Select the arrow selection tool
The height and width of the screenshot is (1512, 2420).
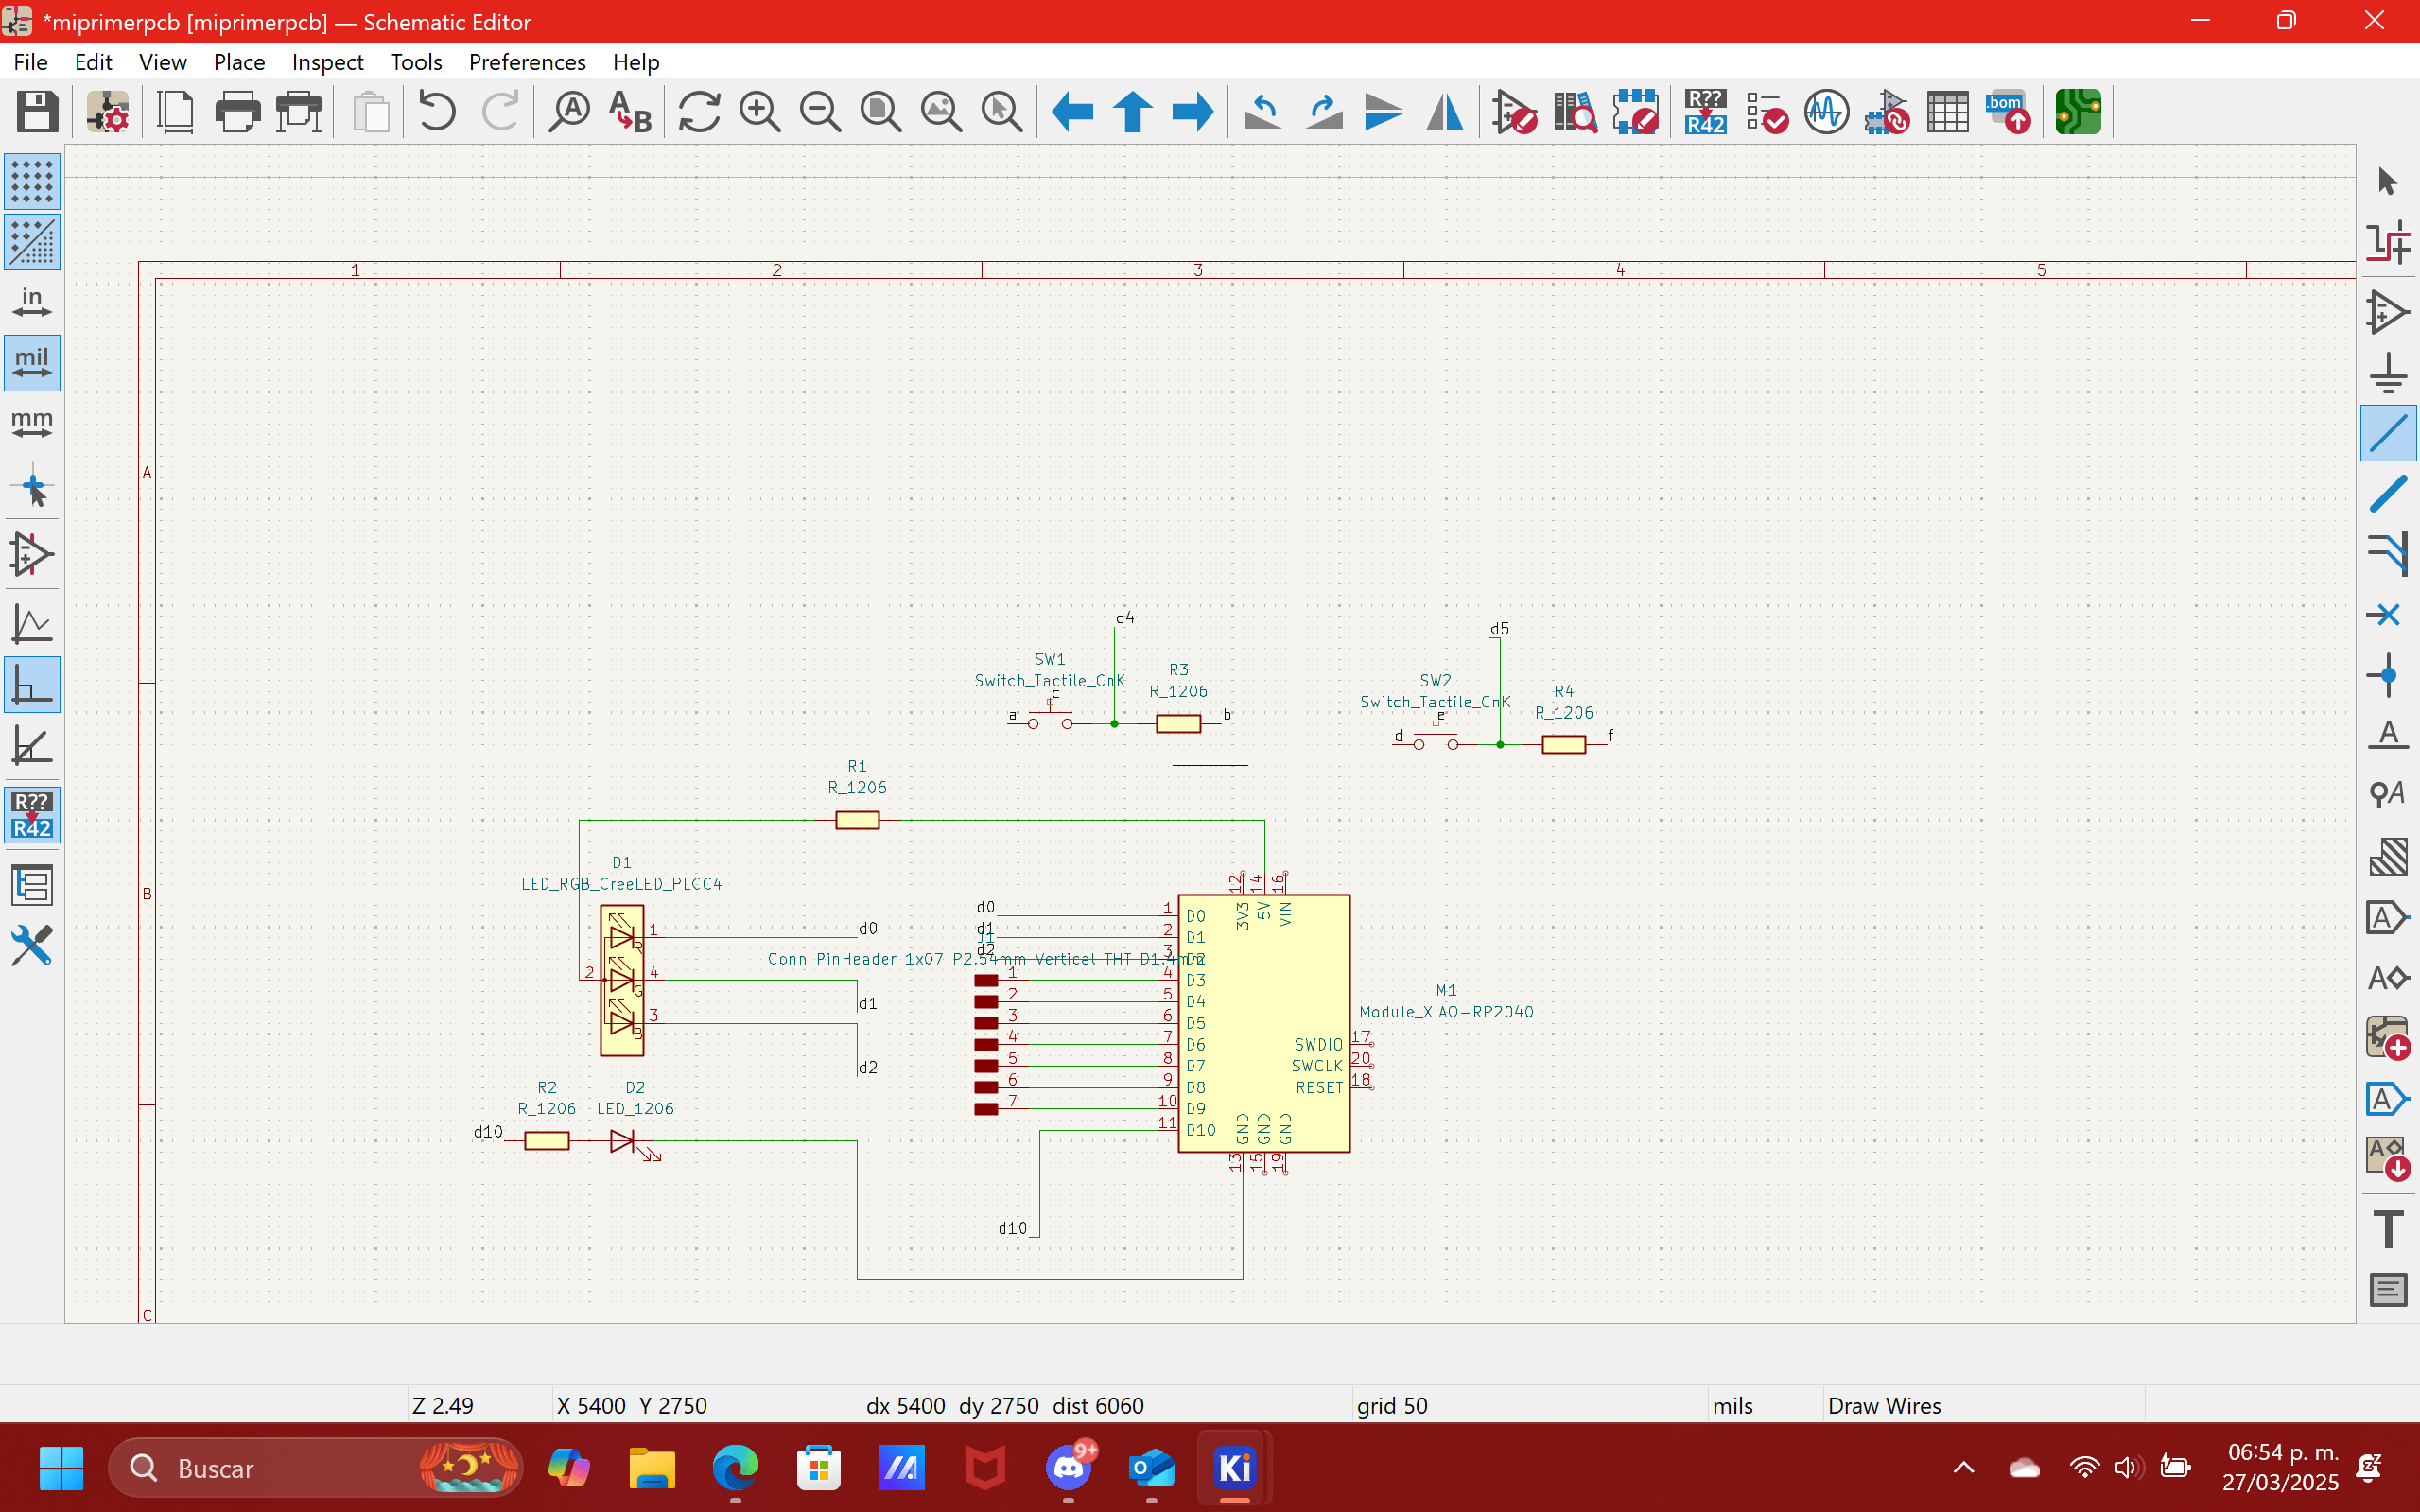pos(2388,181)
